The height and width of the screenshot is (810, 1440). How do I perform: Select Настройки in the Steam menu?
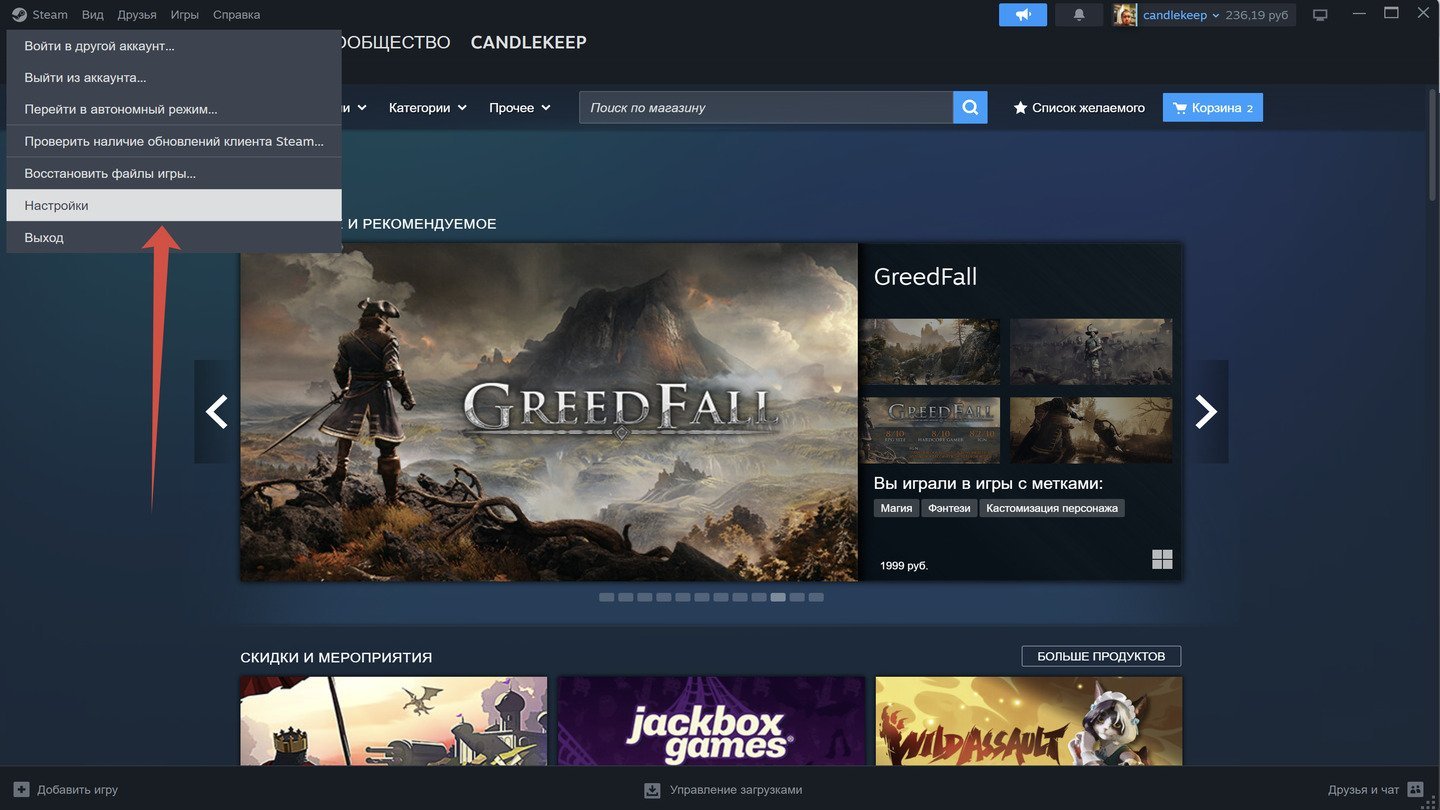(57, 206)
